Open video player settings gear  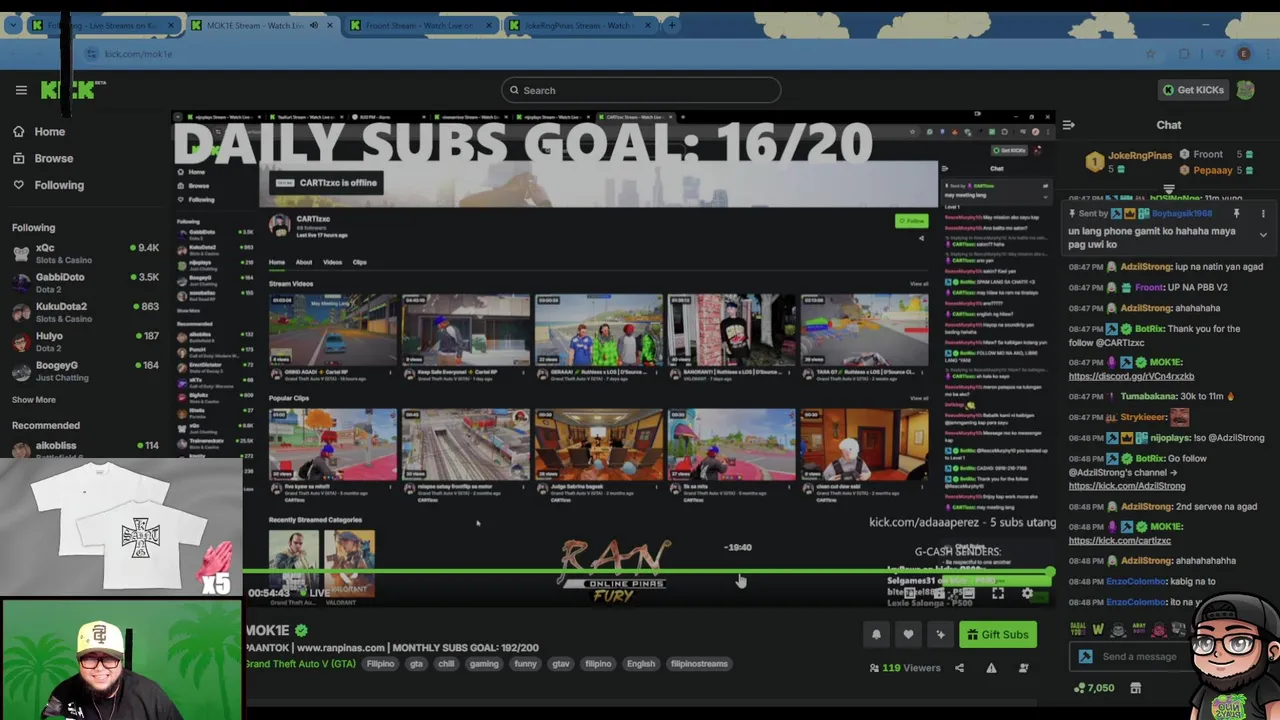[x=1027, y=594]
